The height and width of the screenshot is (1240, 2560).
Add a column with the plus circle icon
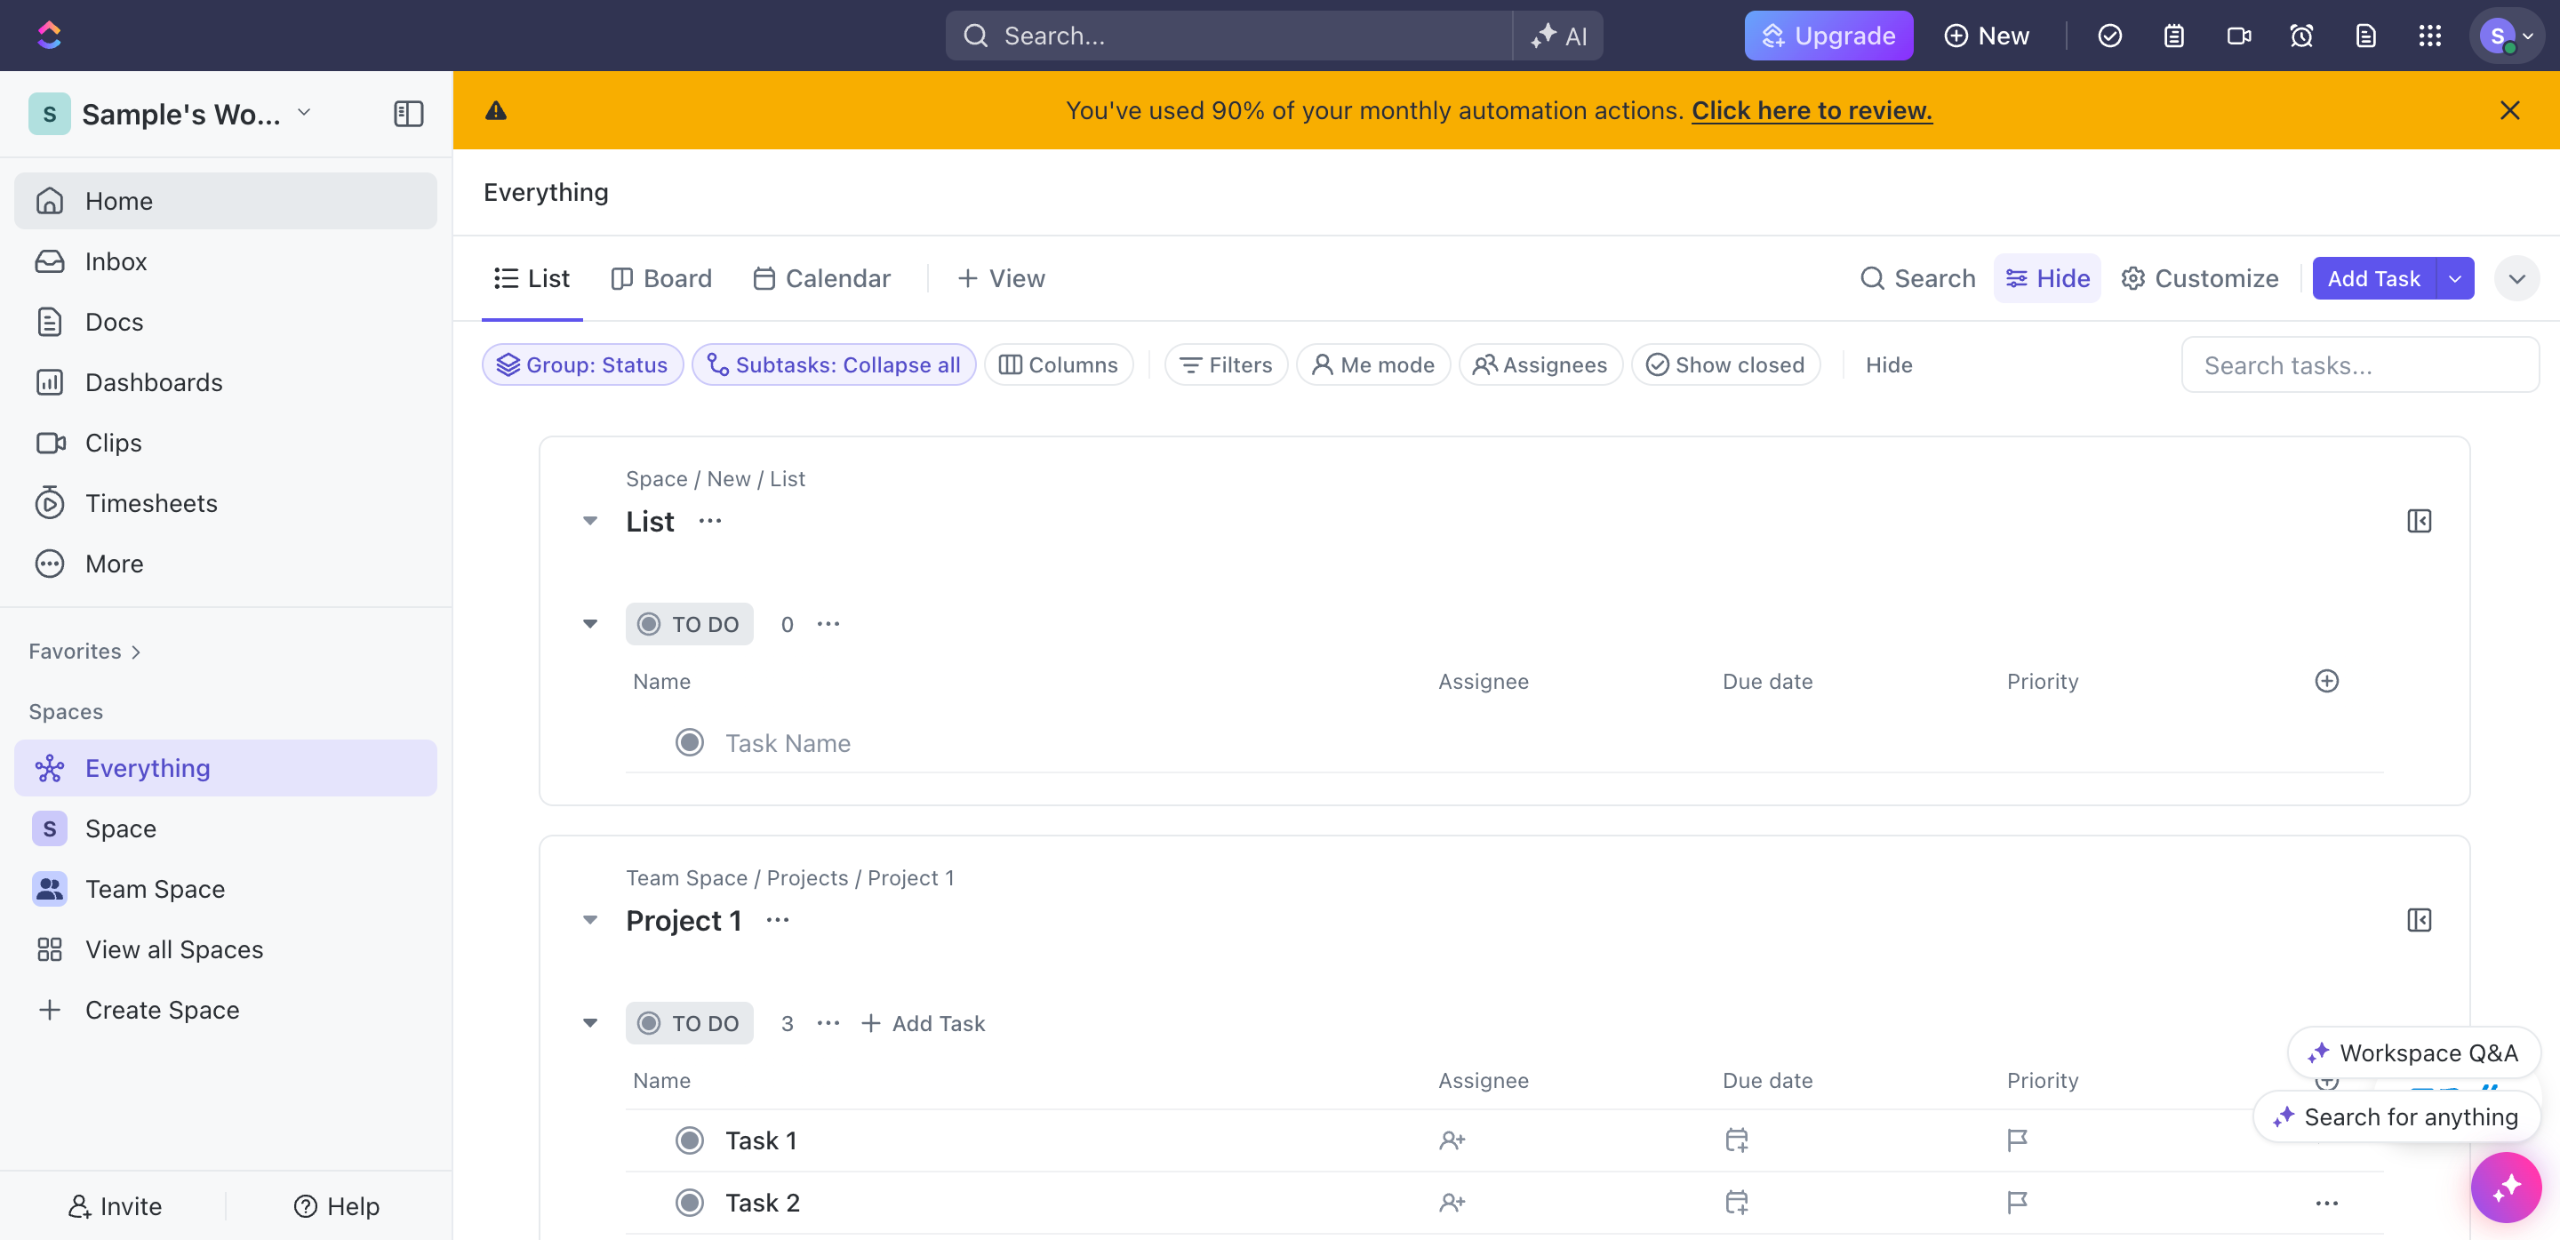[x=2327, y=681]
